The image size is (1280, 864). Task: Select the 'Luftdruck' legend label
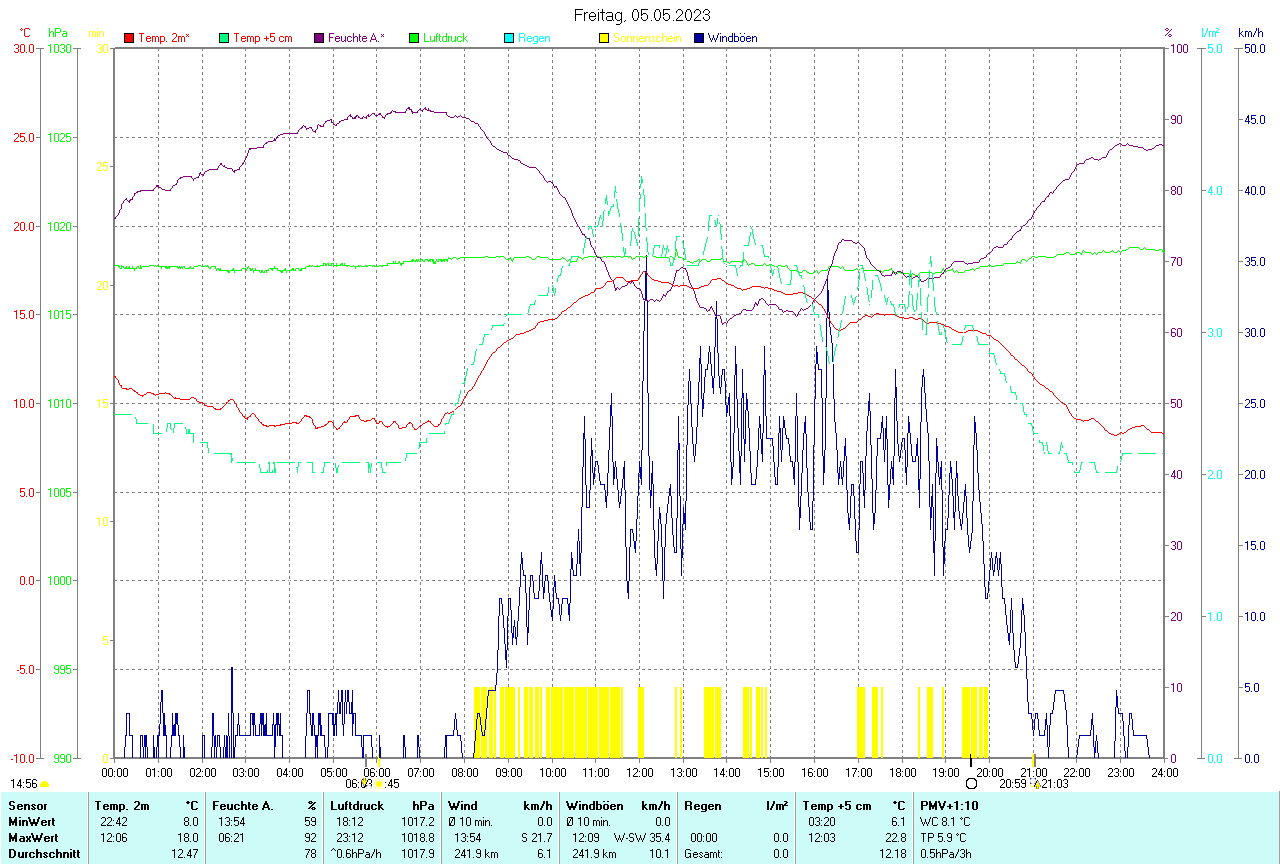[x=446, y=38]
